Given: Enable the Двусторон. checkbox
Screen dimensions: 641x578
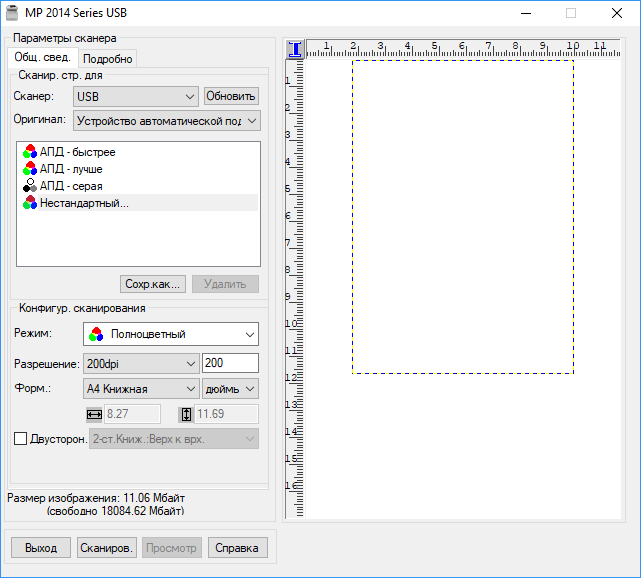Looking at the screenshot, I should [x=20, y=439].
